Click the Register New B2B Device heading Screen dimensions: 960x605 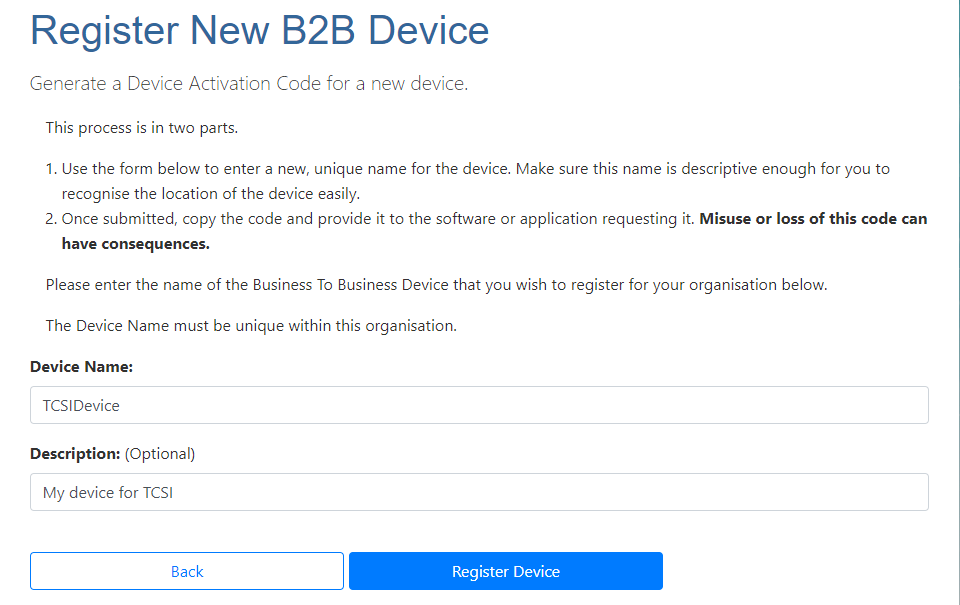click(x=260, y=29)
